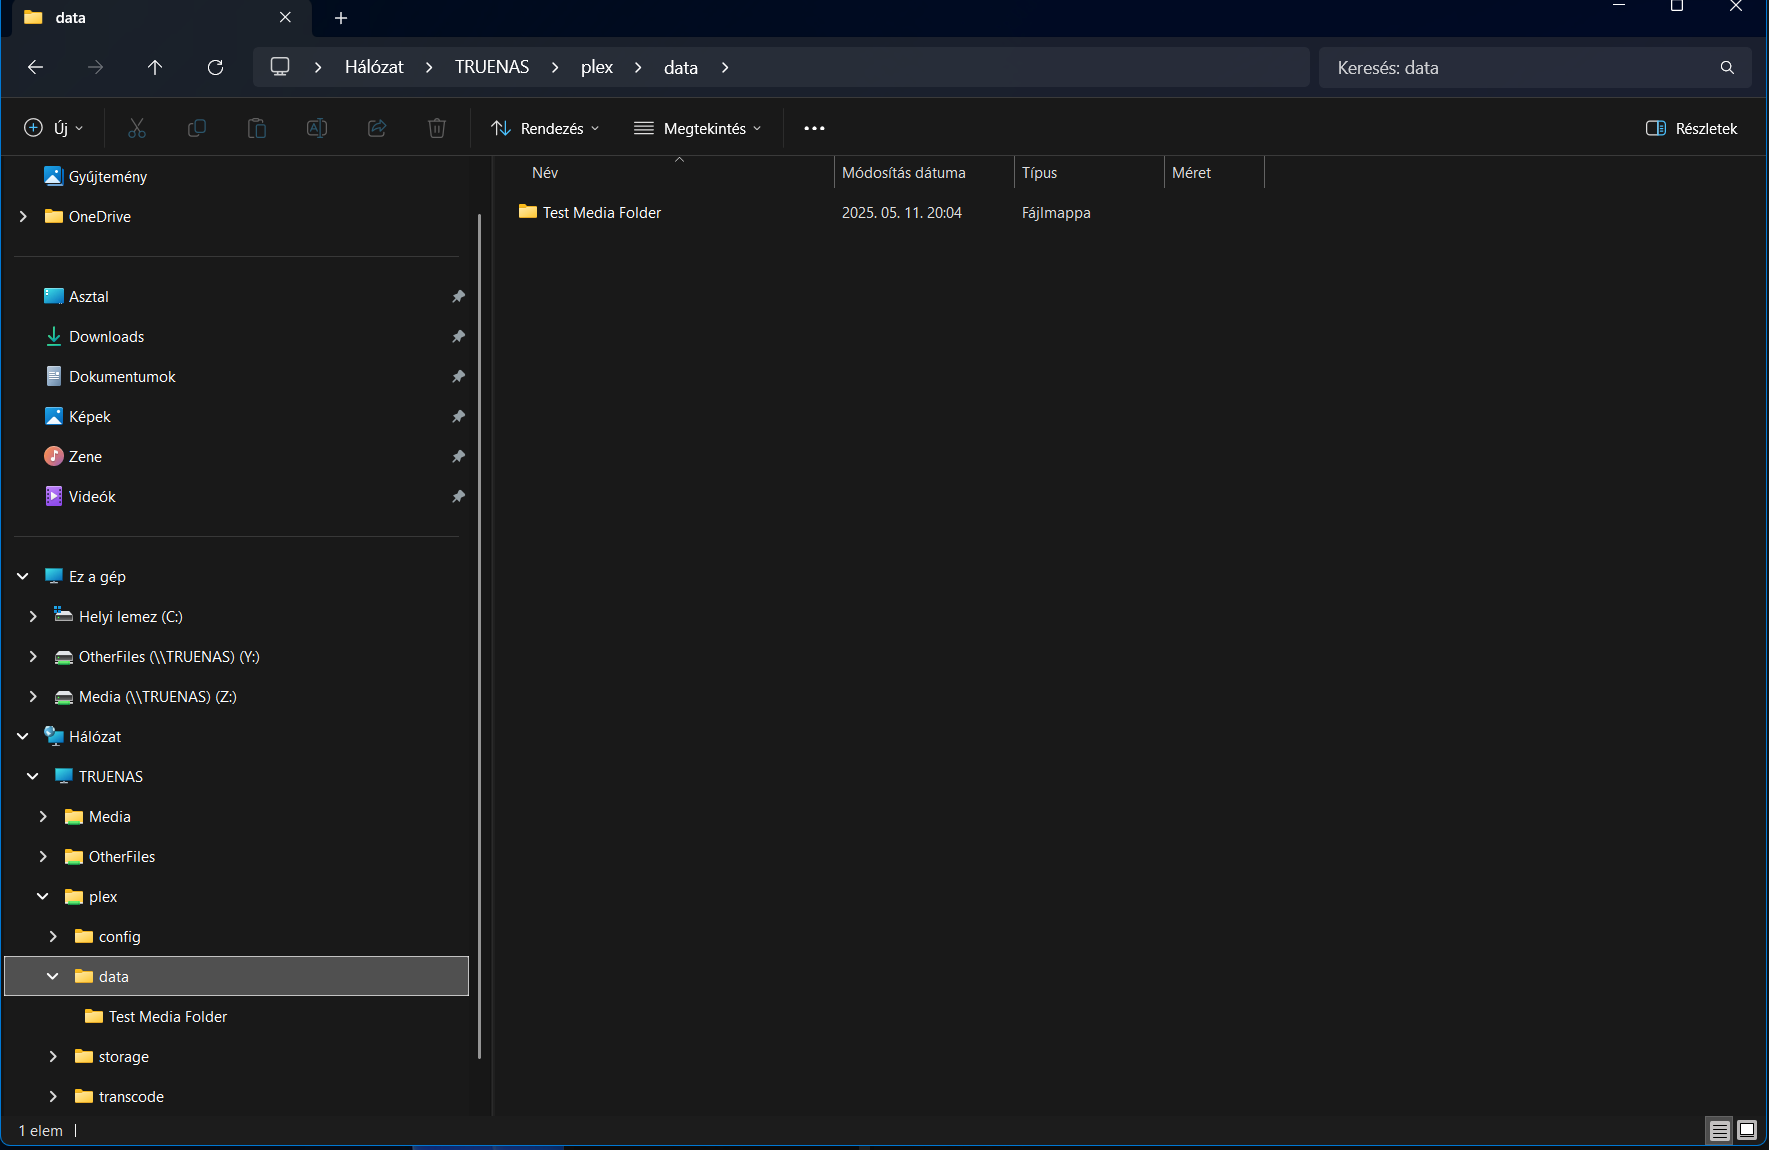Select Test Media Folder in file list
The height and width of the screenshot is (1150, 1769).
(602, 212)
